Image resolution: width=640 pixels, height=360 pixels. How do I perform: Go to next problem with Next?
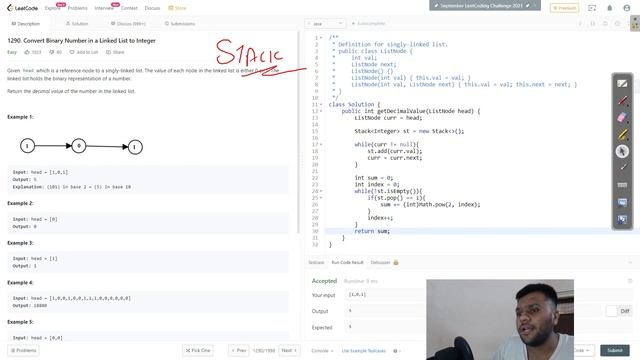pos(289,351)
